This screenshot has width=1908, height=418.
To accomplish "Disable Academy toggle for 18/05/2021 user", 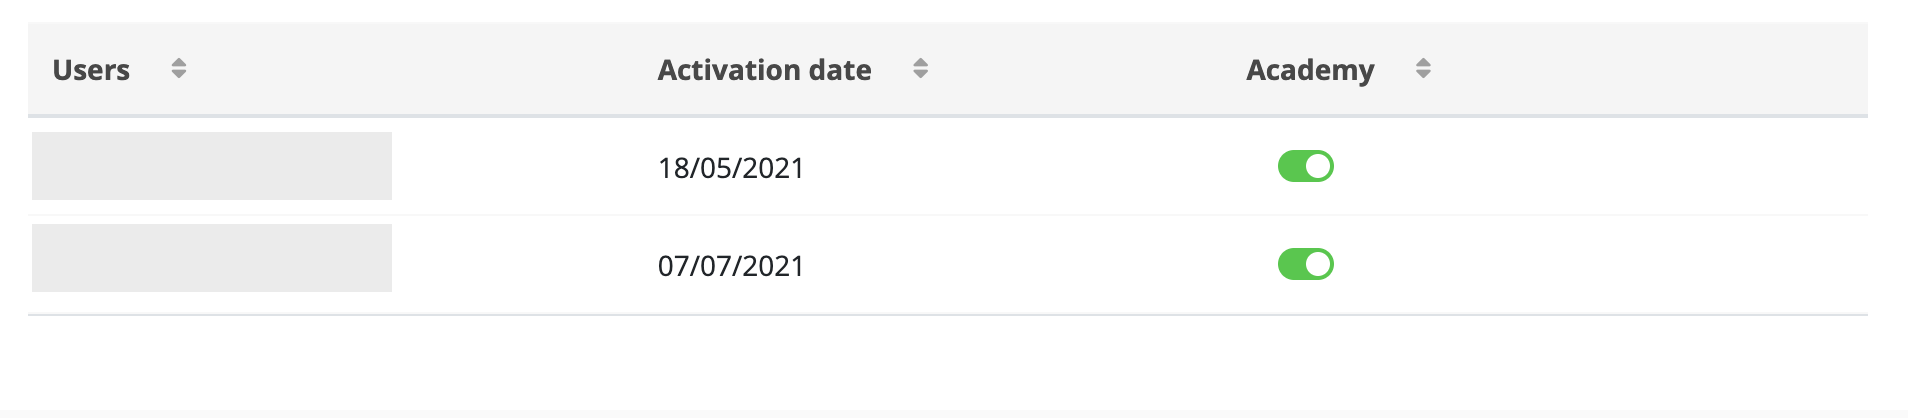I will click(x=1305, y=166).
